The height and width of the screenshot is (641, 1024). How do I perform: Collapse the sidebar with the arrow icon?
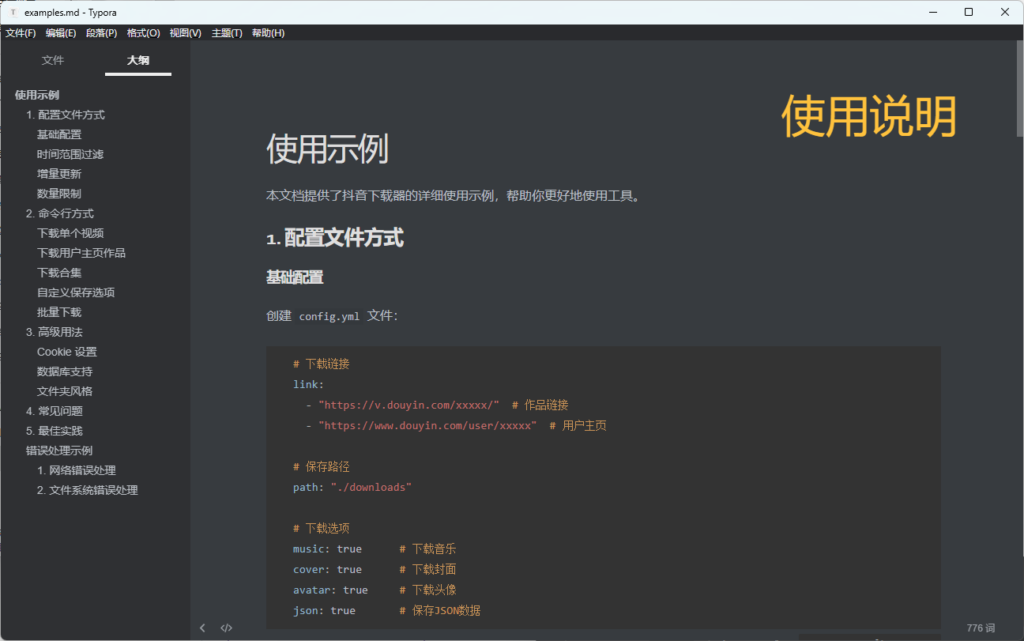pos(202,628)
